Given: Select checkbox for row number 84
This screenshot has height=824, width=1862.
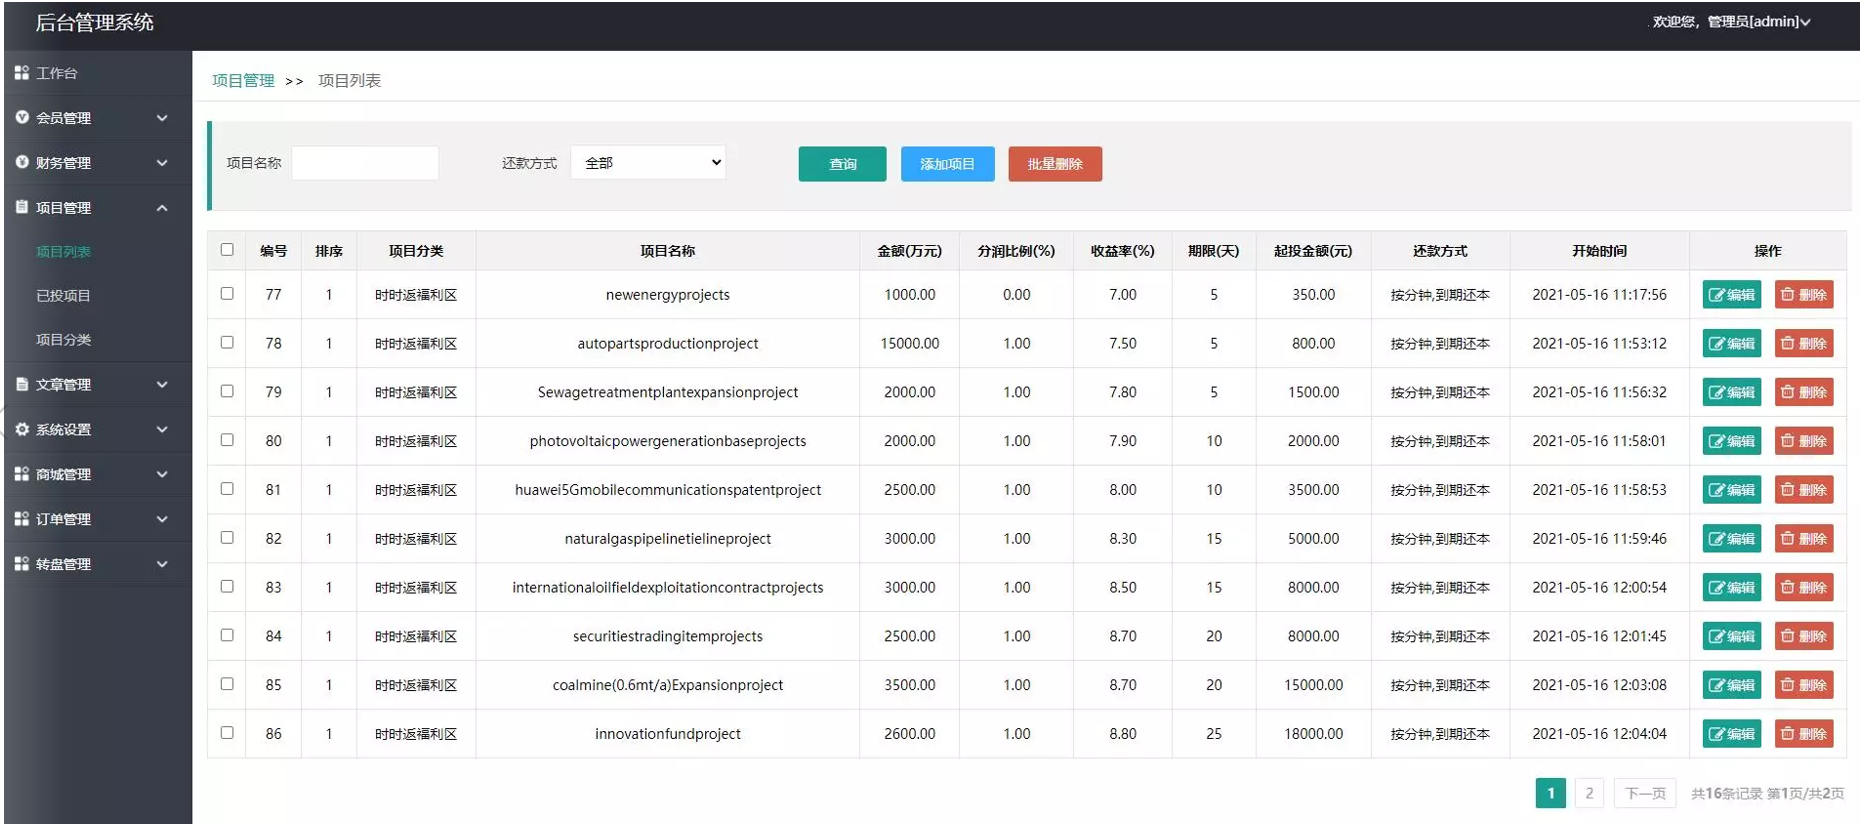Looking at the screenshot, I should point(227,635).
